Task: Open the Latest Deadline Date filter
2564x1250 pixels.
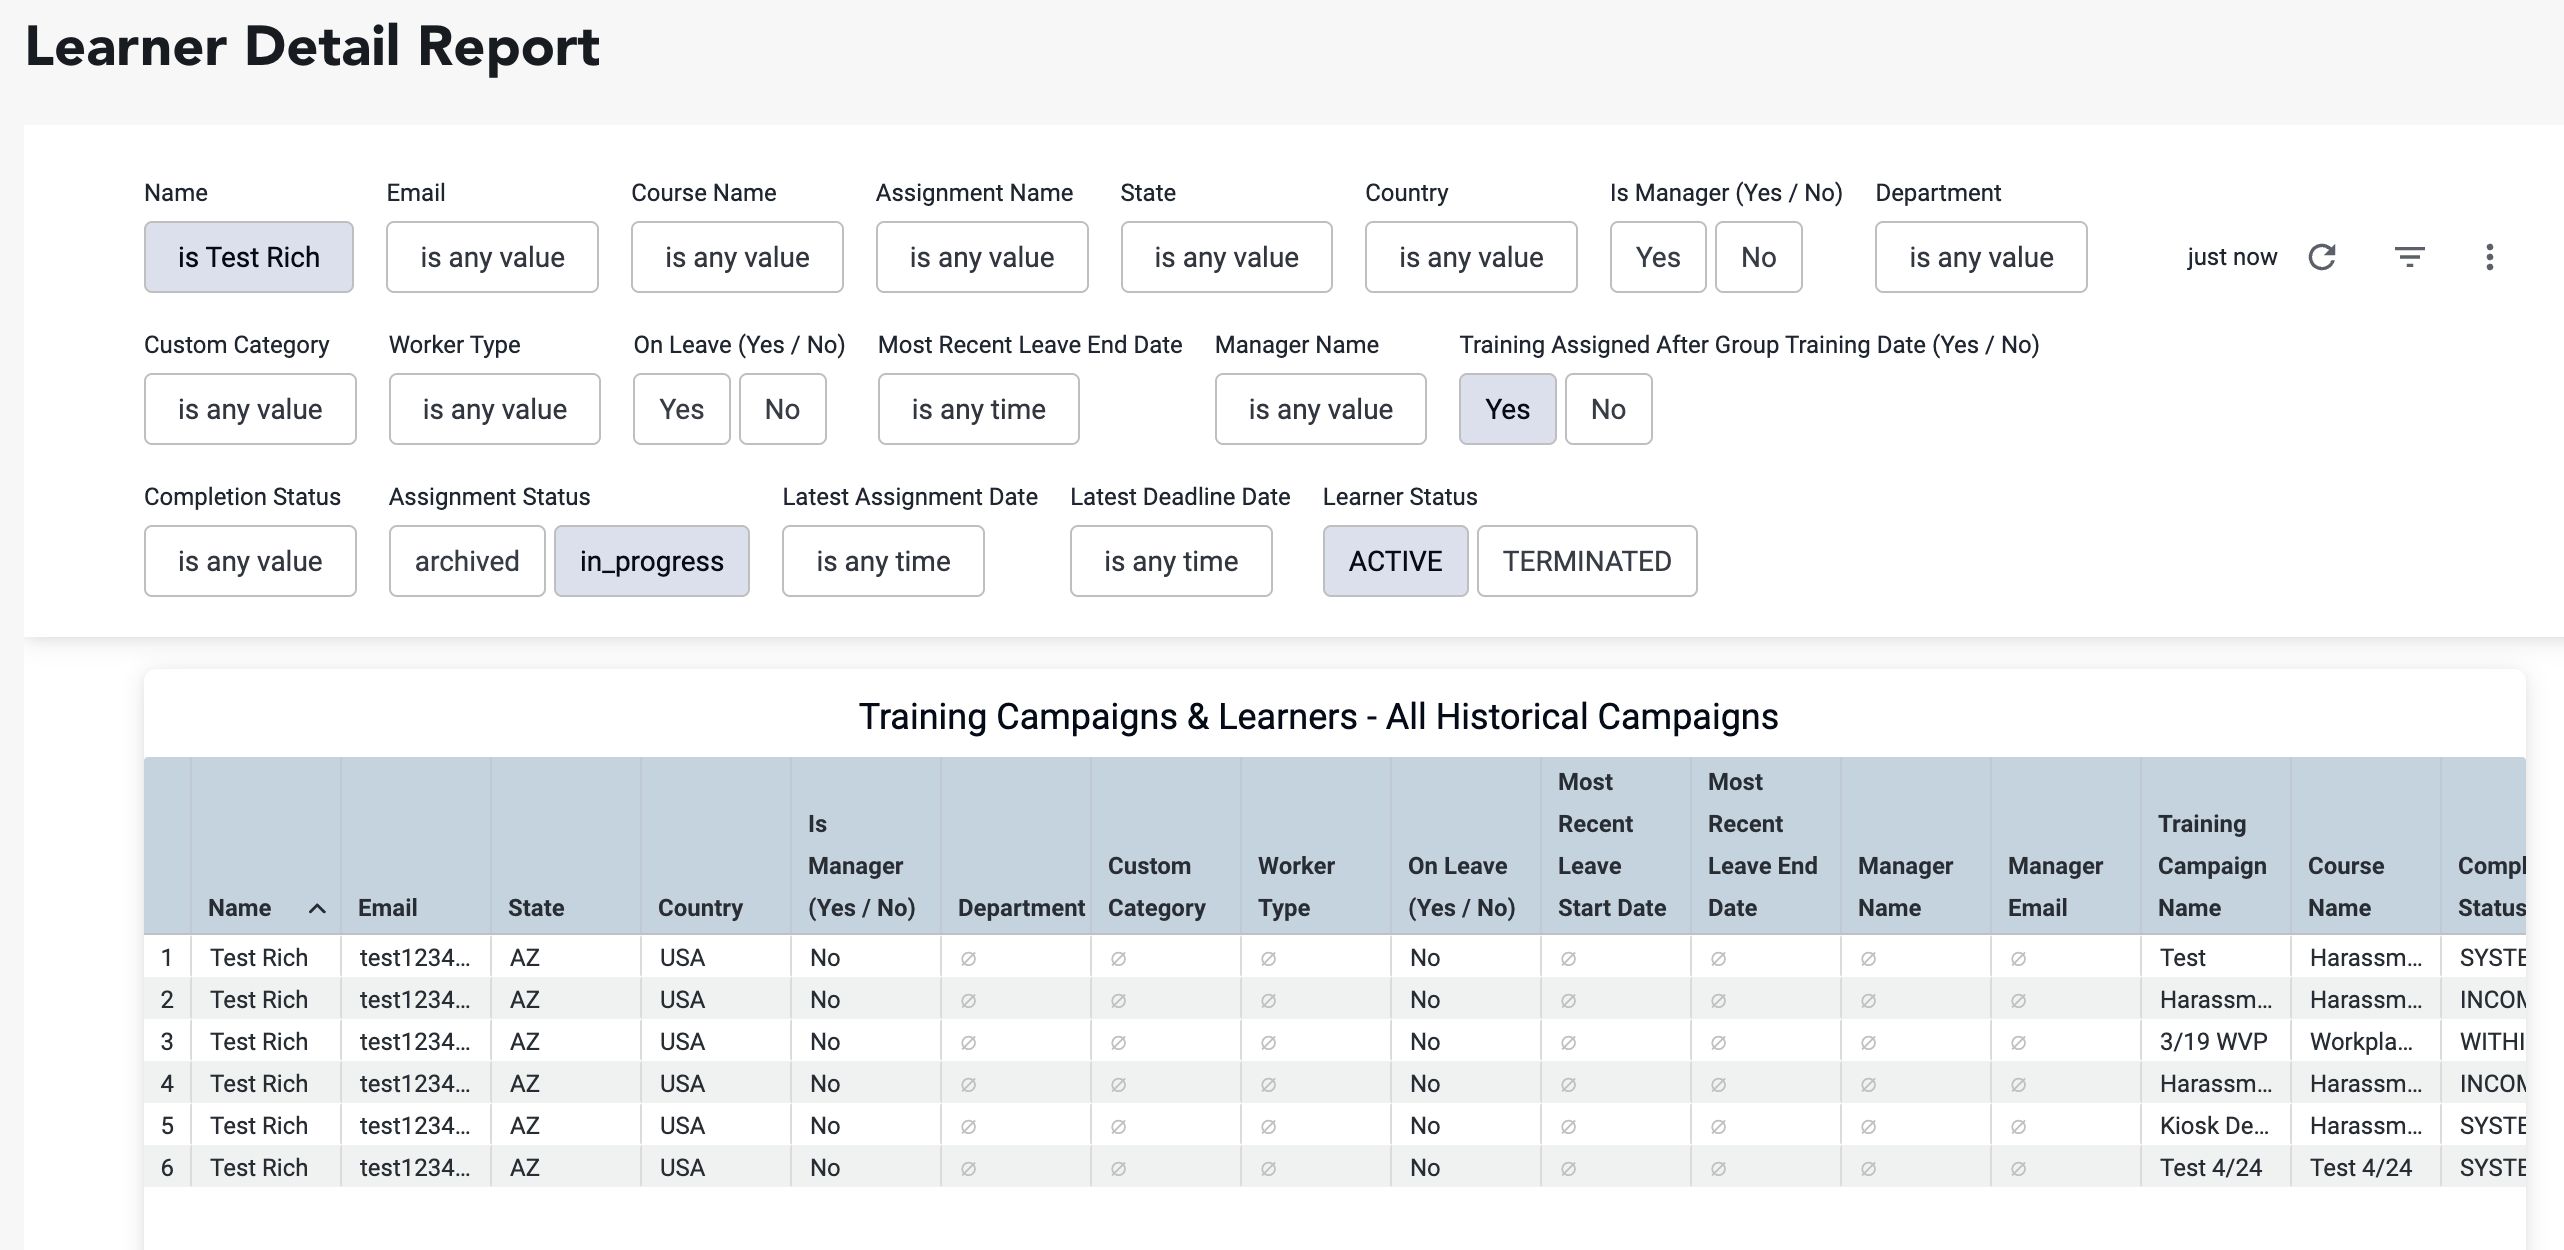Action: (1171, 561)
